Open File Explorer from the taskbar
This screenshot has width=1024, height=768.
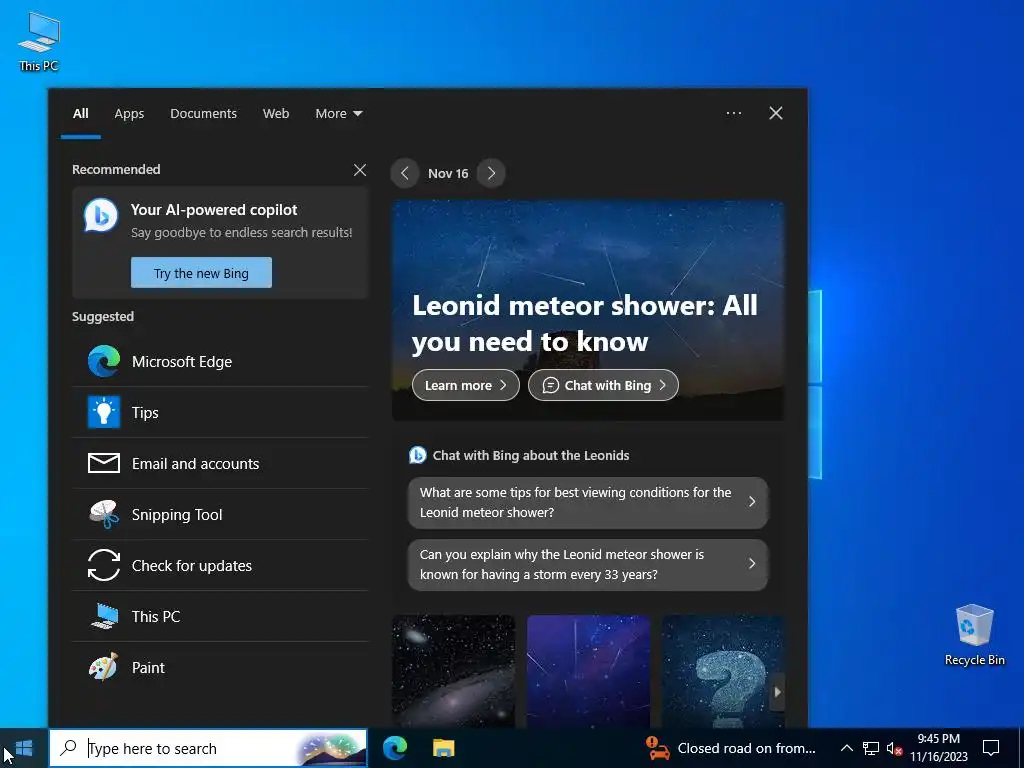(443, 748)
